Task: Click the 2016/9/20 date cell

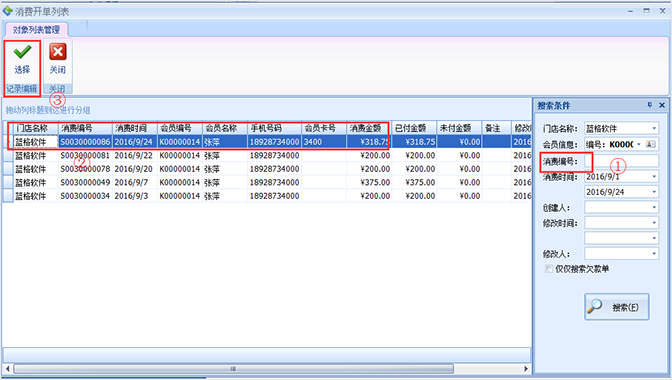Action: (135, 169)
